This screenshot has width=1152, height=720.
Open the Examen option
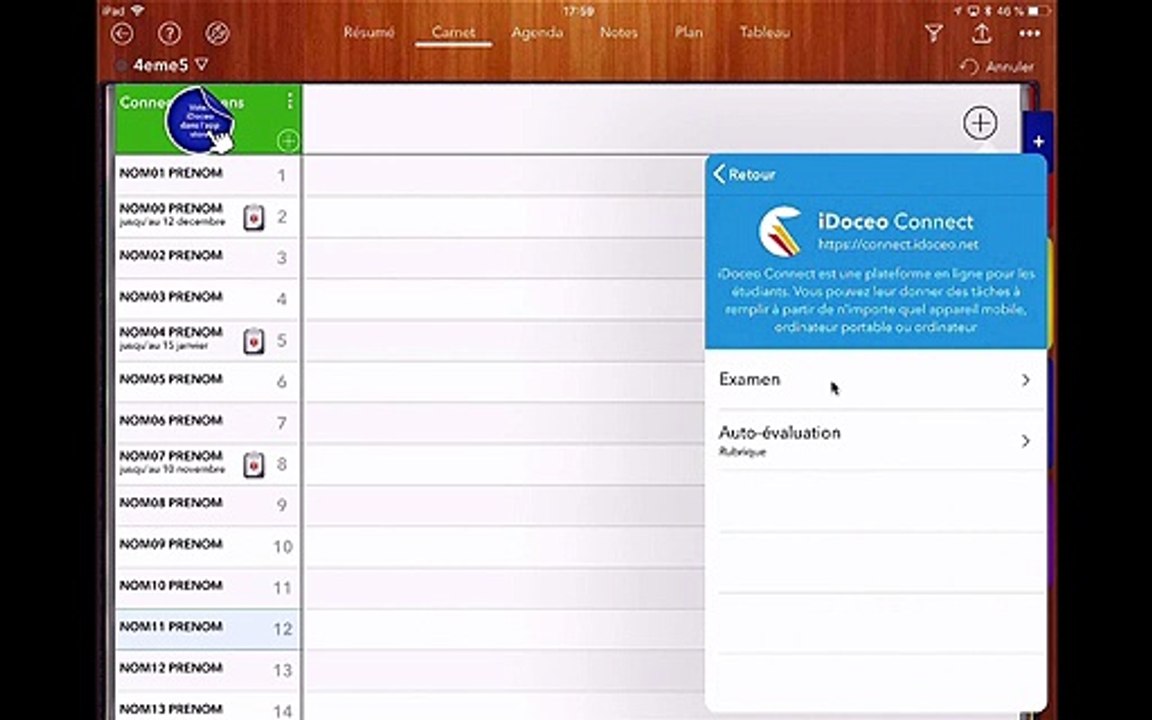point(876,380)
